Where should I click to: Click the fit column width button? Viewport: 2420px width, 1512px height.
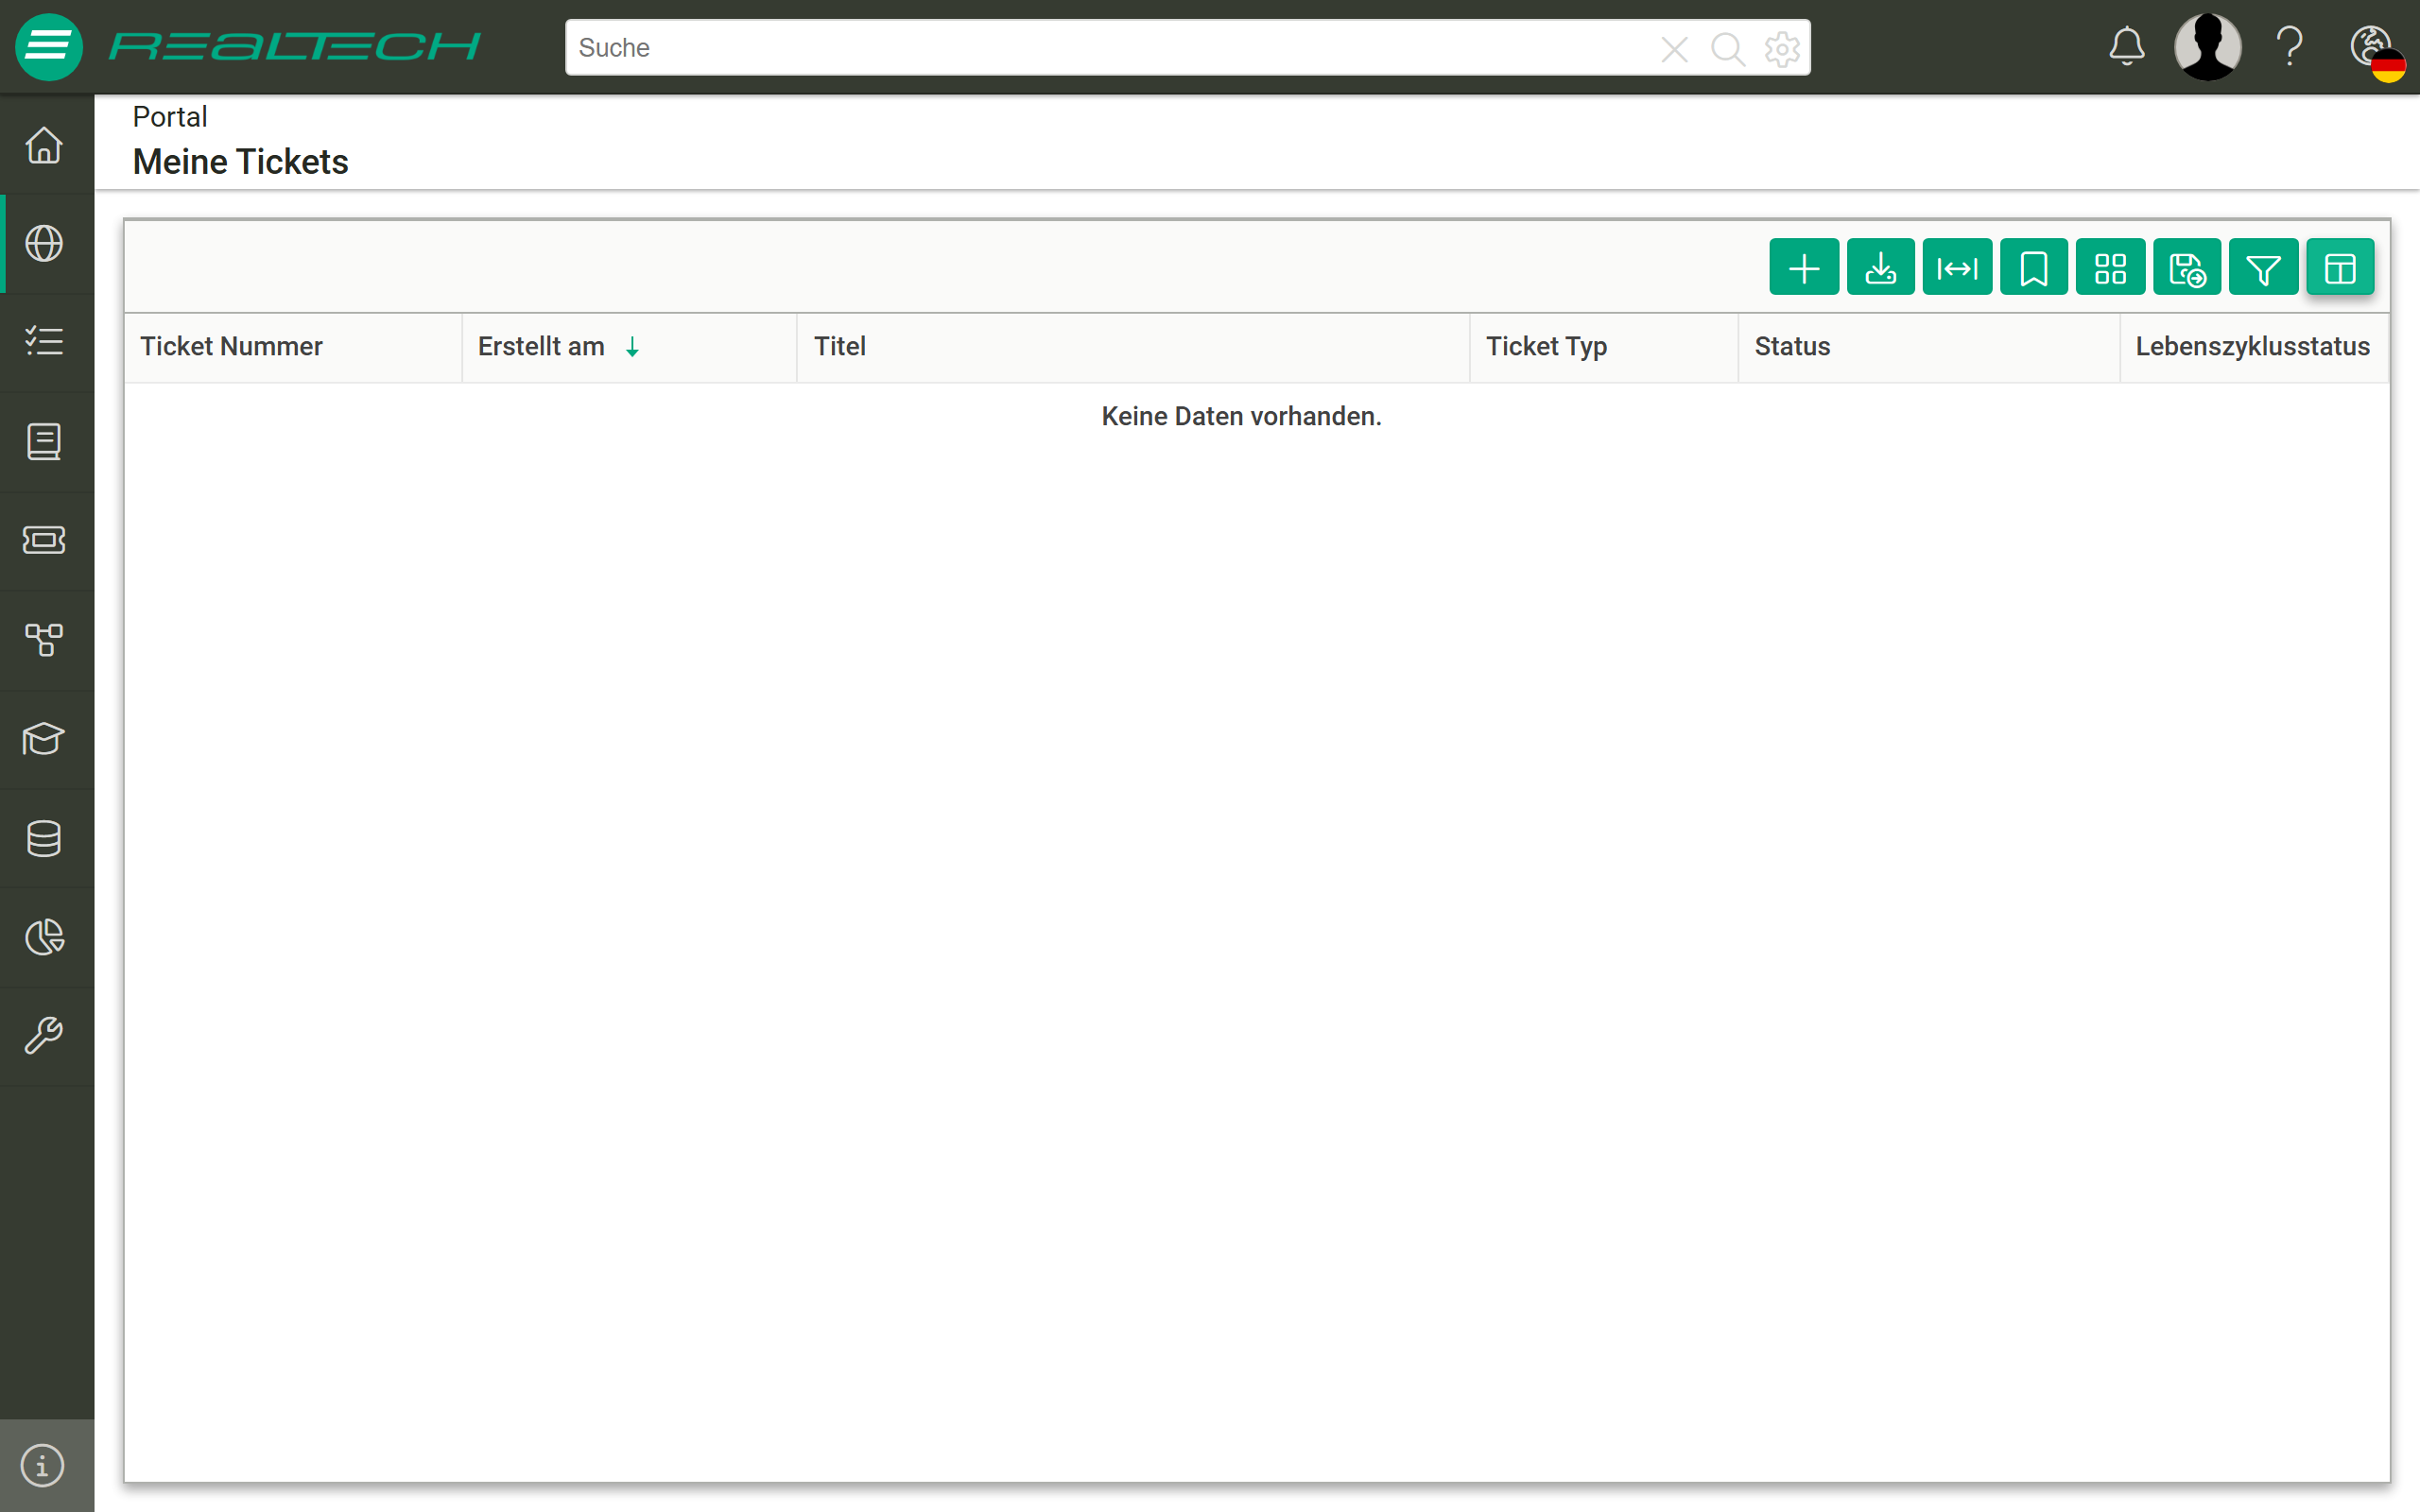1957,268
